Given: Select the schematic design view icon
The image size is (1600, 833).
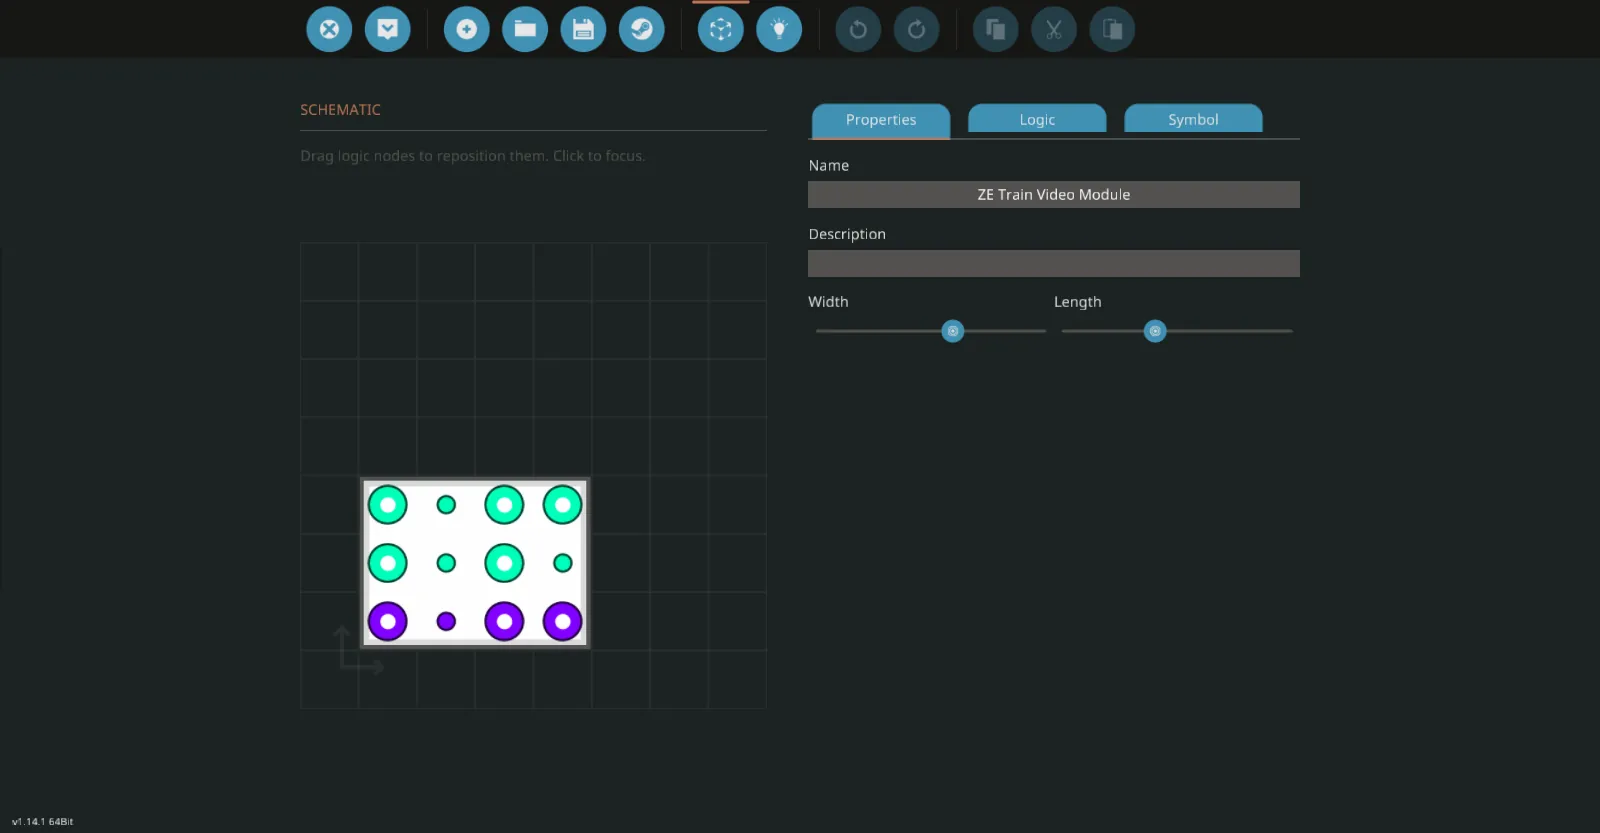Looking at the screenshot, I should tap(721, 29).
